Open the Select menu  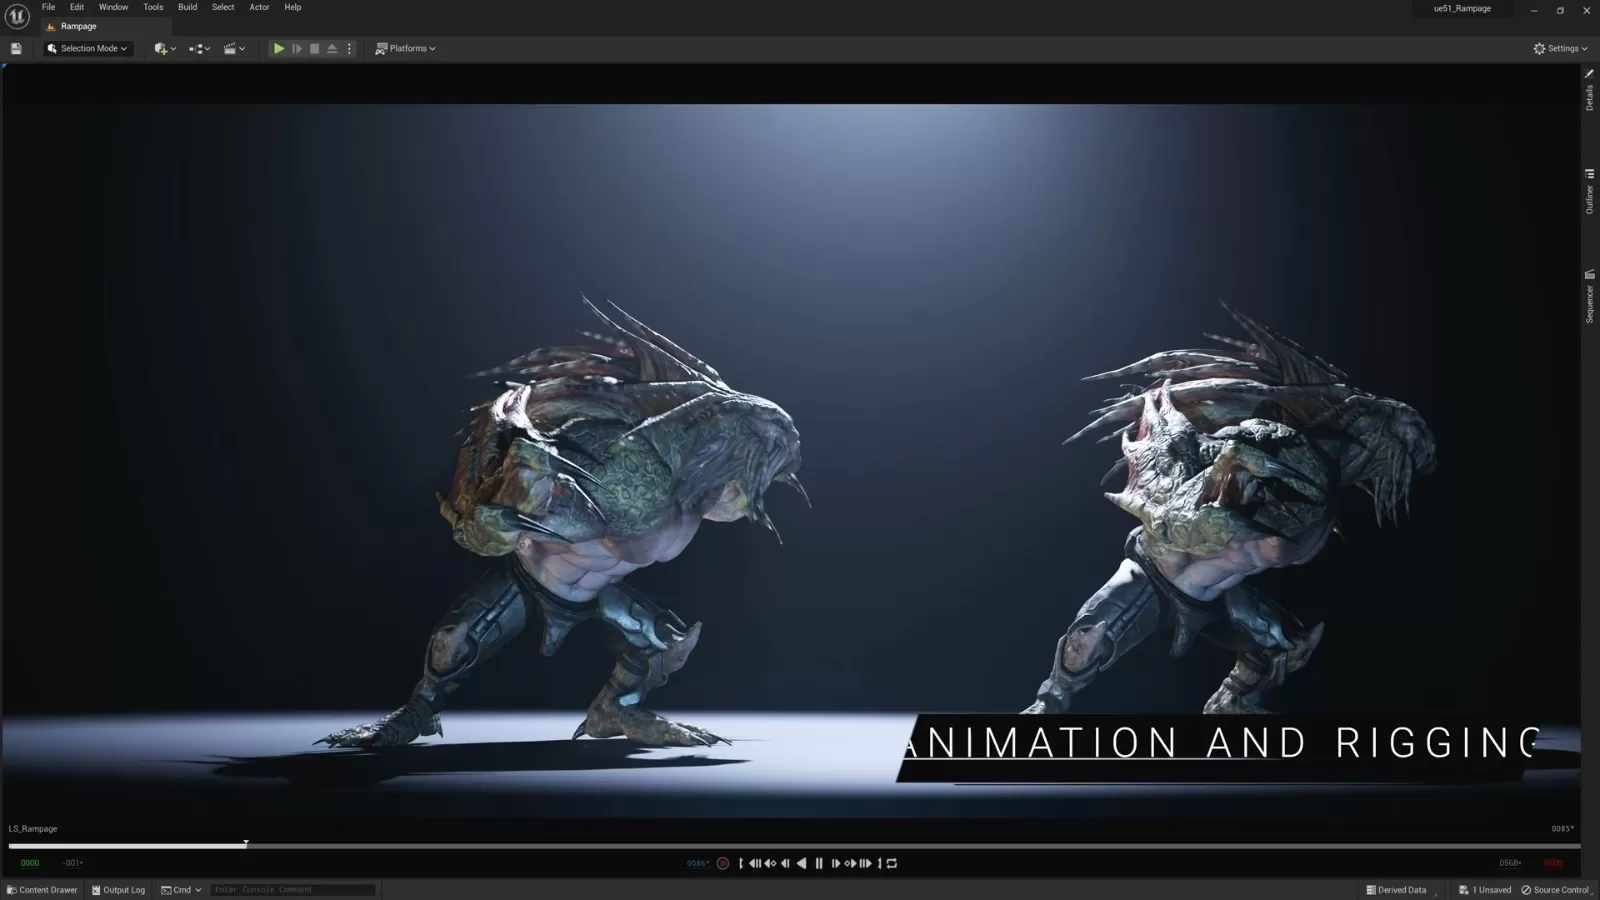point(223,7)
